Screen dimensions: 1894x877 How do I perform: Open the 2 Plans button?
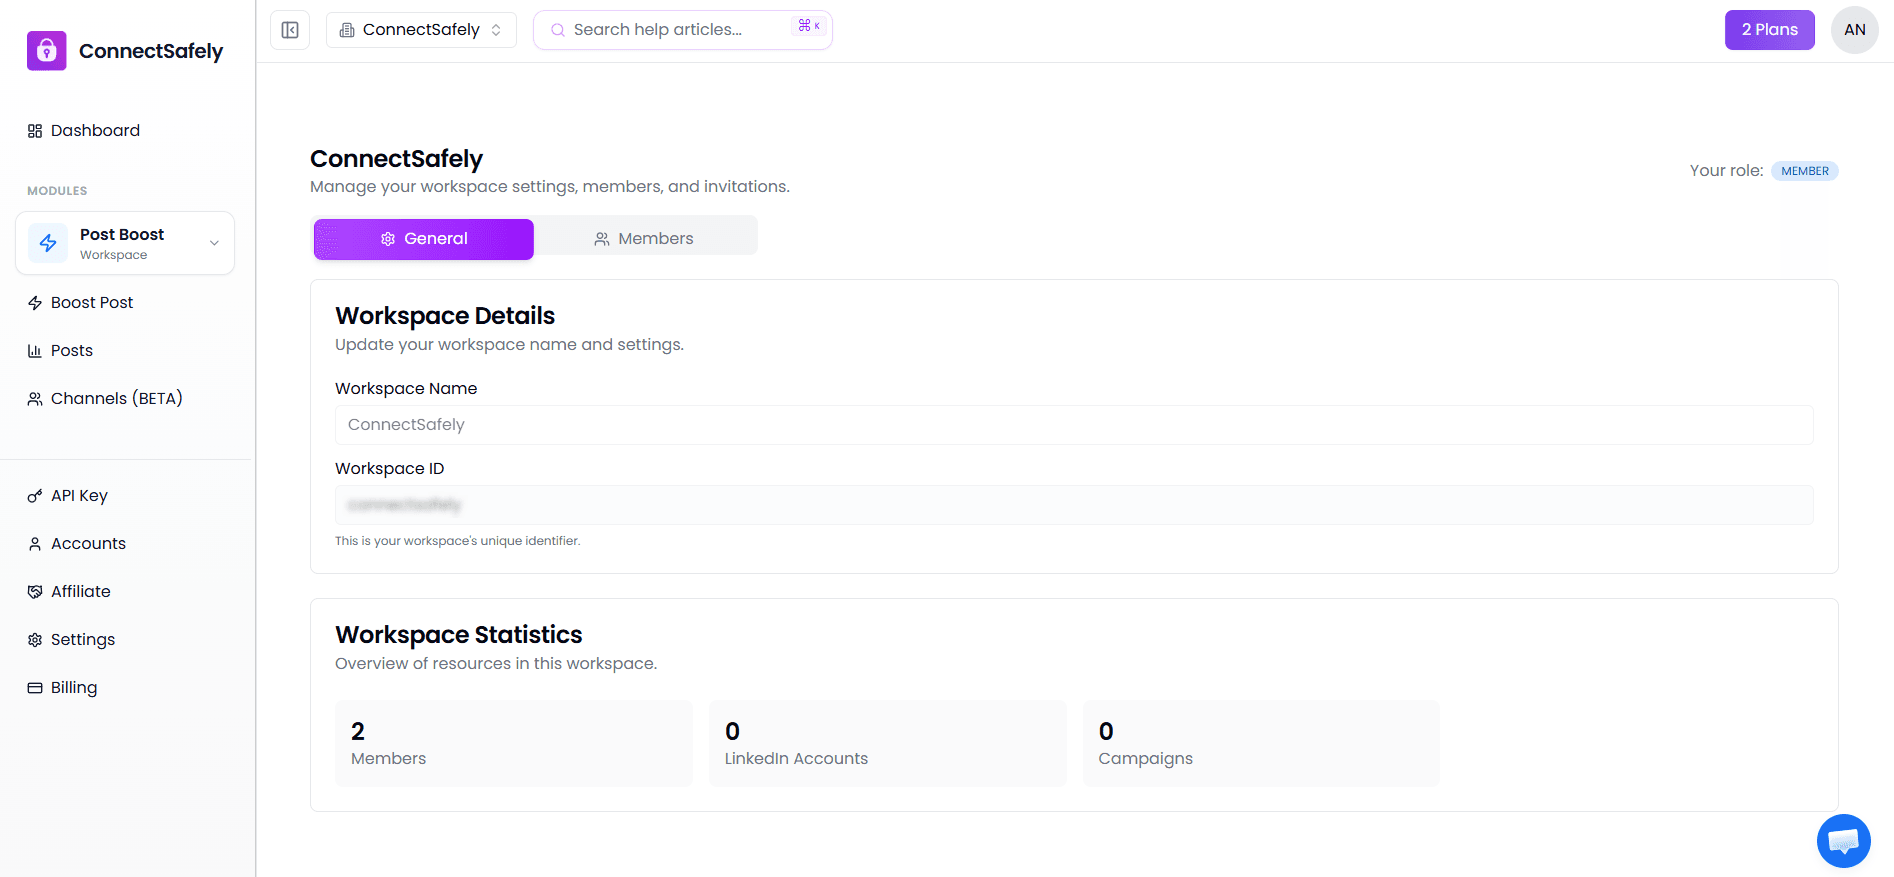coord(1769,30)
